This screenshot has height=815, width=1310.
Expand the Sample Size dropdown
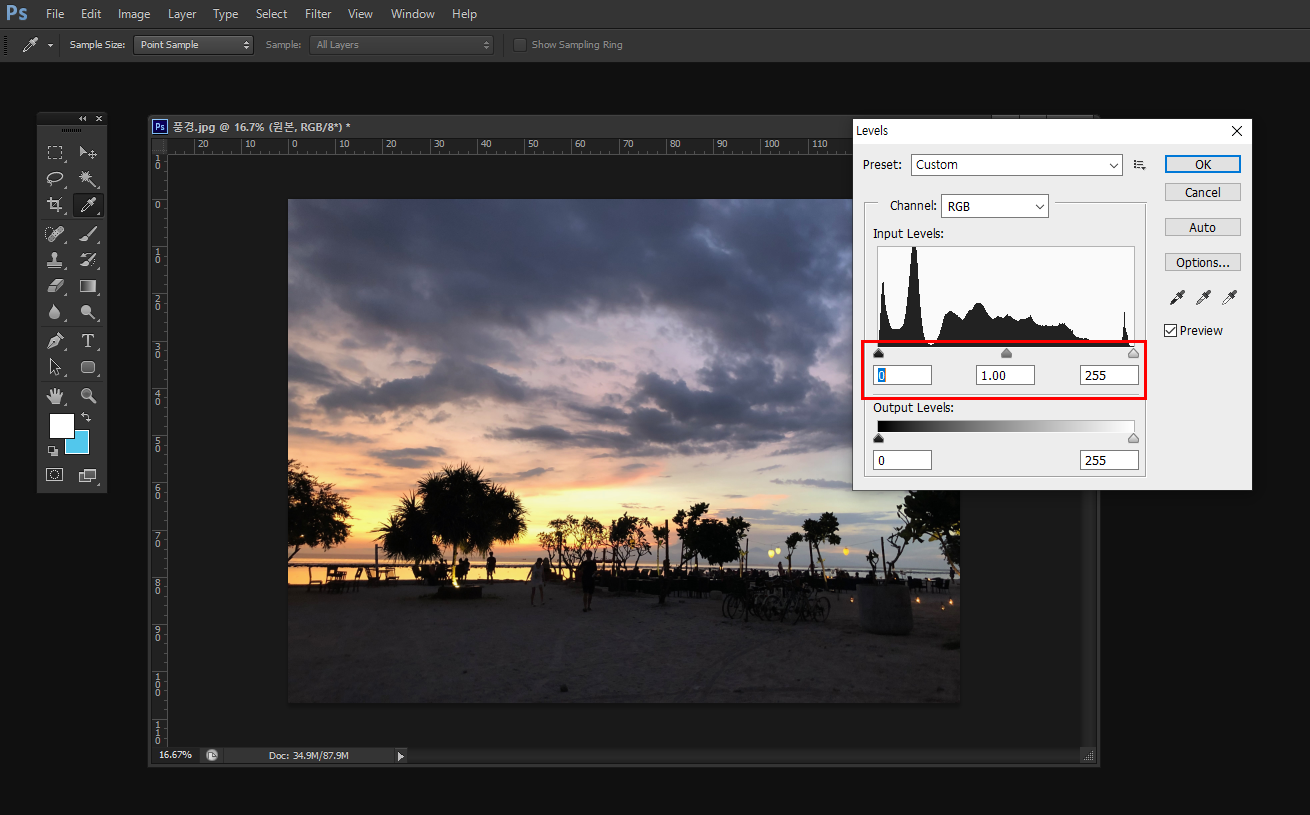[x=193, y=45]
